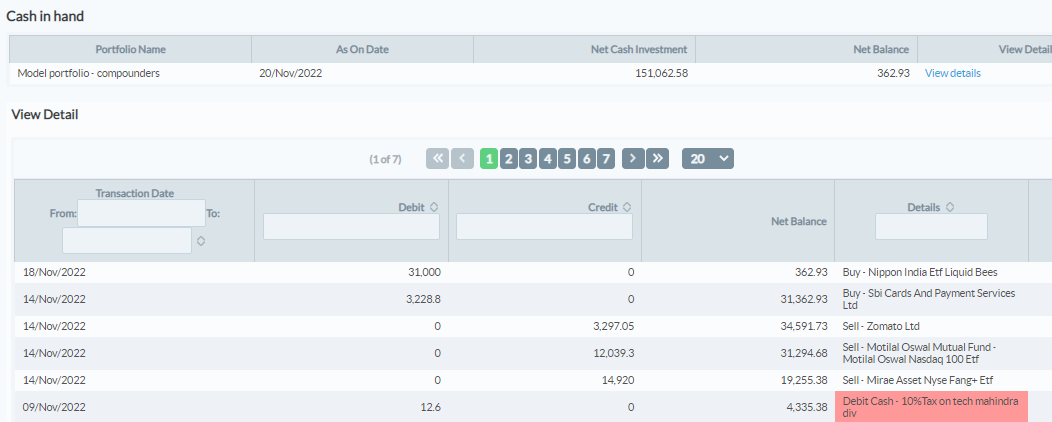Select page 3 in pagination

tap(528, 159)
